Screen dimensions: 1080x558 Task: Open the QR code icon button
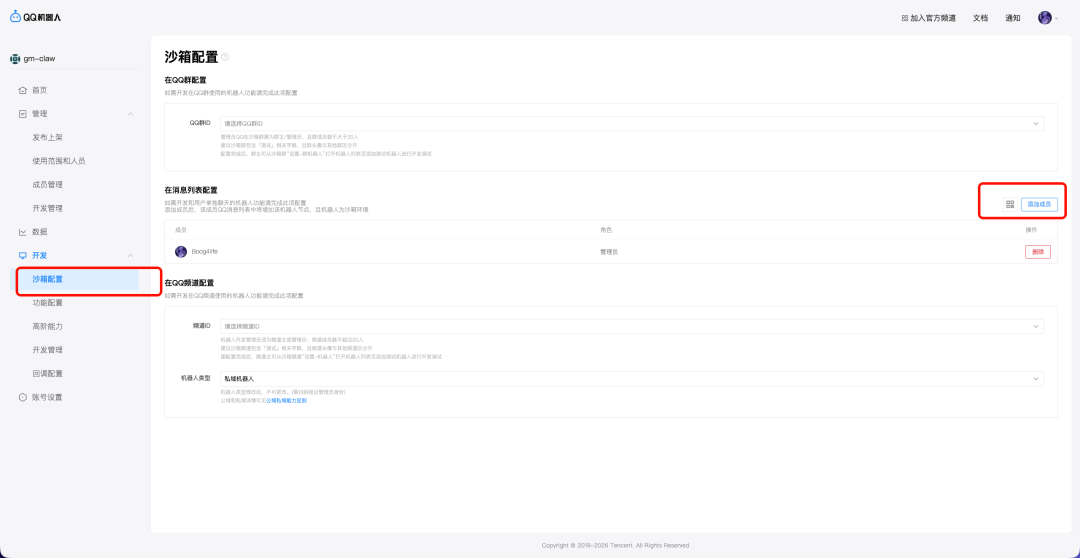pos(1010,205)
